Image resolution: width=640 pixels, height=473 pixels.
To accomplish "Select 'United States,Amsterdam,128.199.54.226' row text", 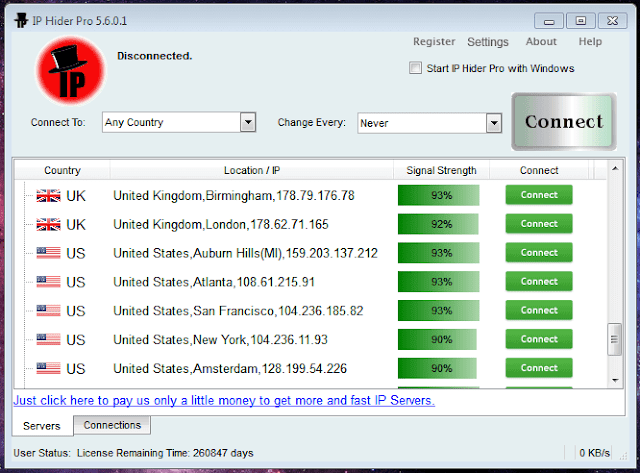I will [230, 369].
